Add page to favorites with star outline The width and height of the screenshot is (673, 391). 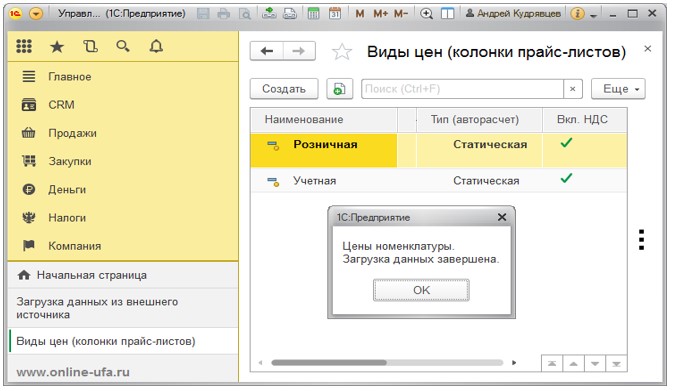tap(342, 52)
